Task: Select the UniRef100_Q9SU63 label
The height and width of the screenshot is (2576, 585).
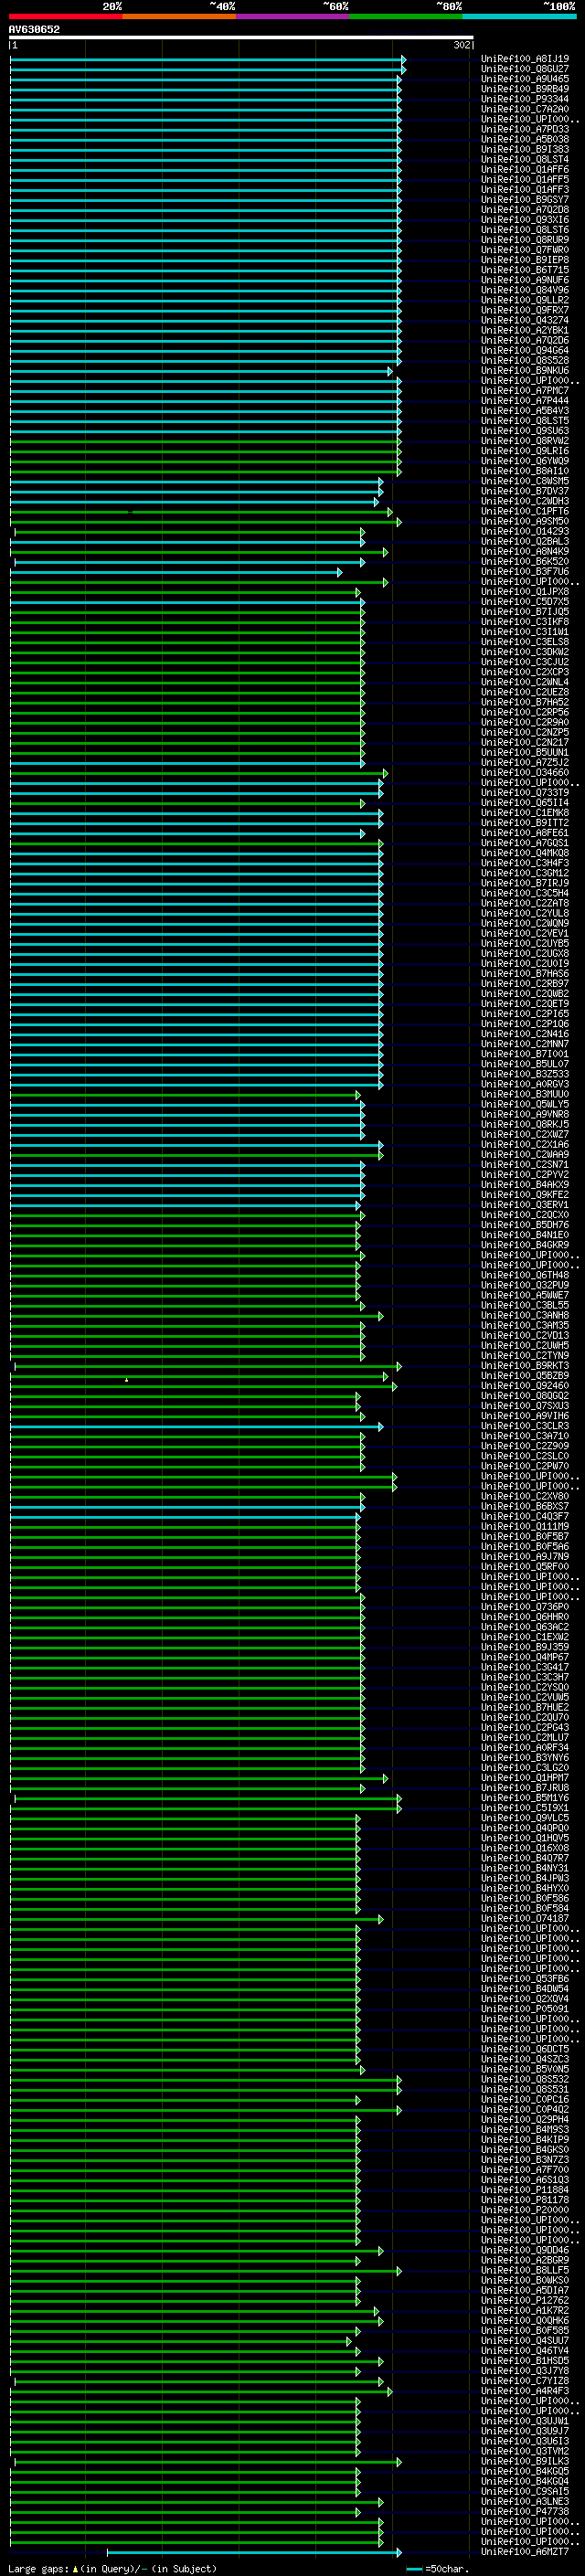Action: click(525, 431)
